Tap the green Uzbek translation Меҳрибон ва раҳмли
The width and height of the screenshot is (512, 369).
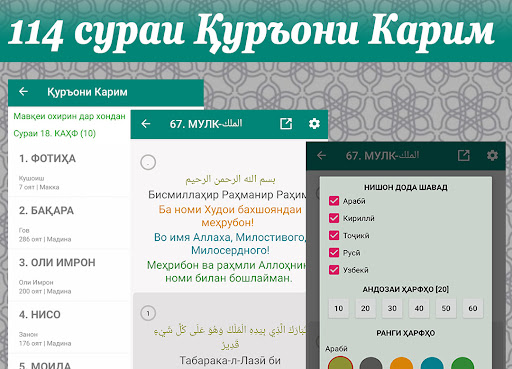click(x=227, y=271)
